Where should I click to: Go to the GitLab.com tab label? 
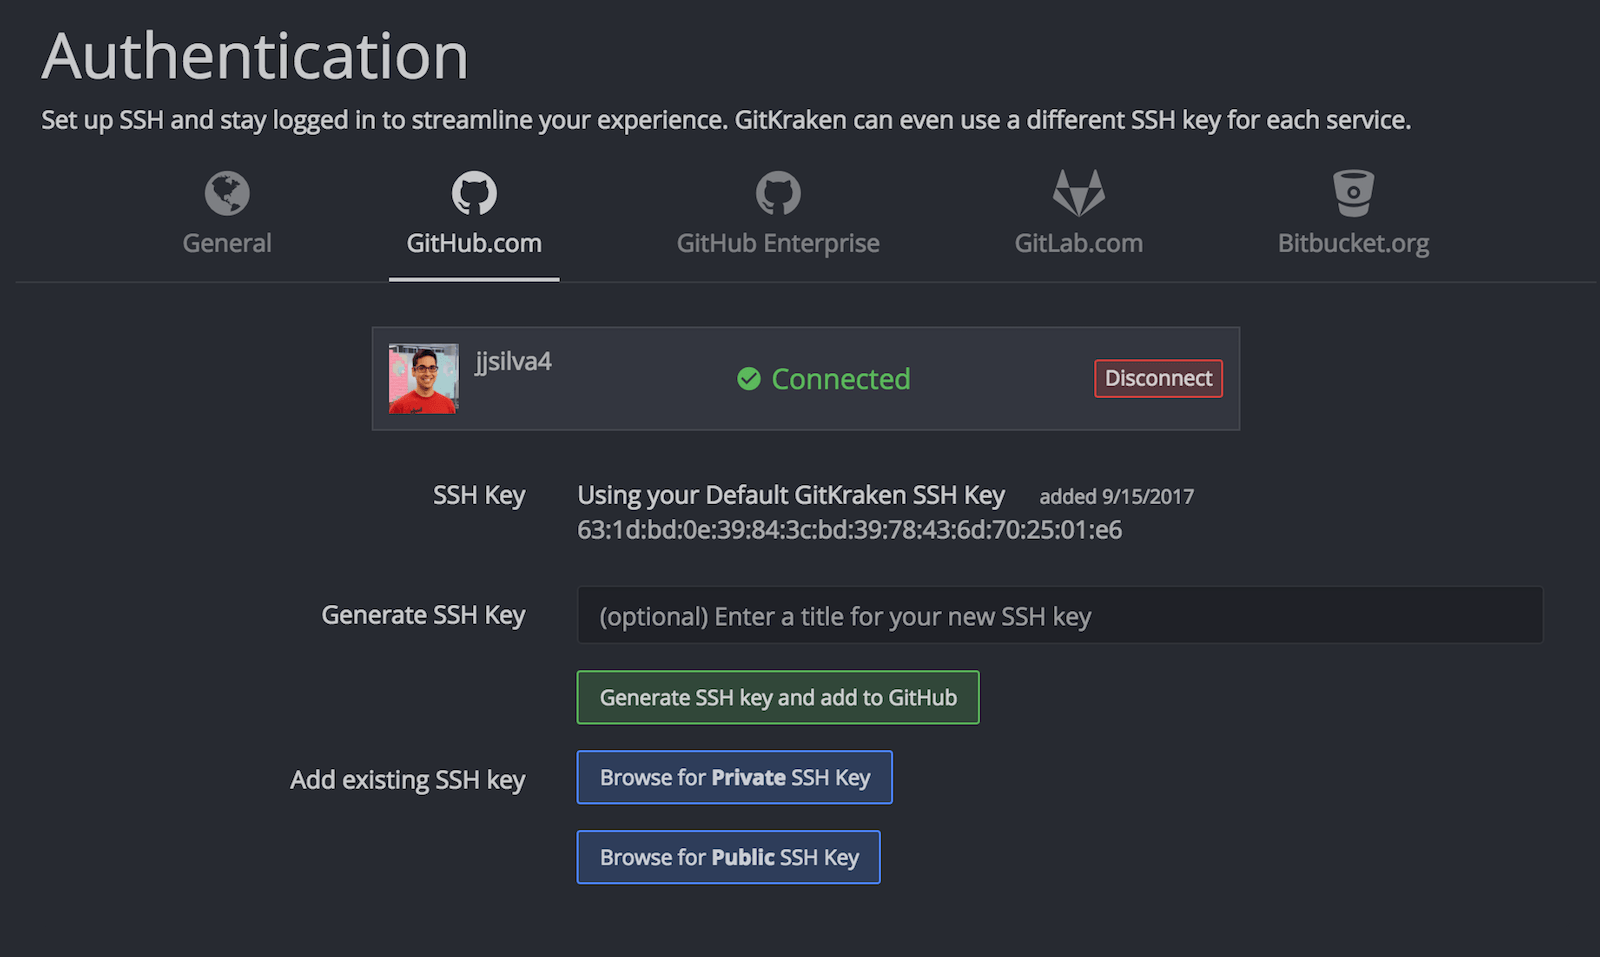1078,243
